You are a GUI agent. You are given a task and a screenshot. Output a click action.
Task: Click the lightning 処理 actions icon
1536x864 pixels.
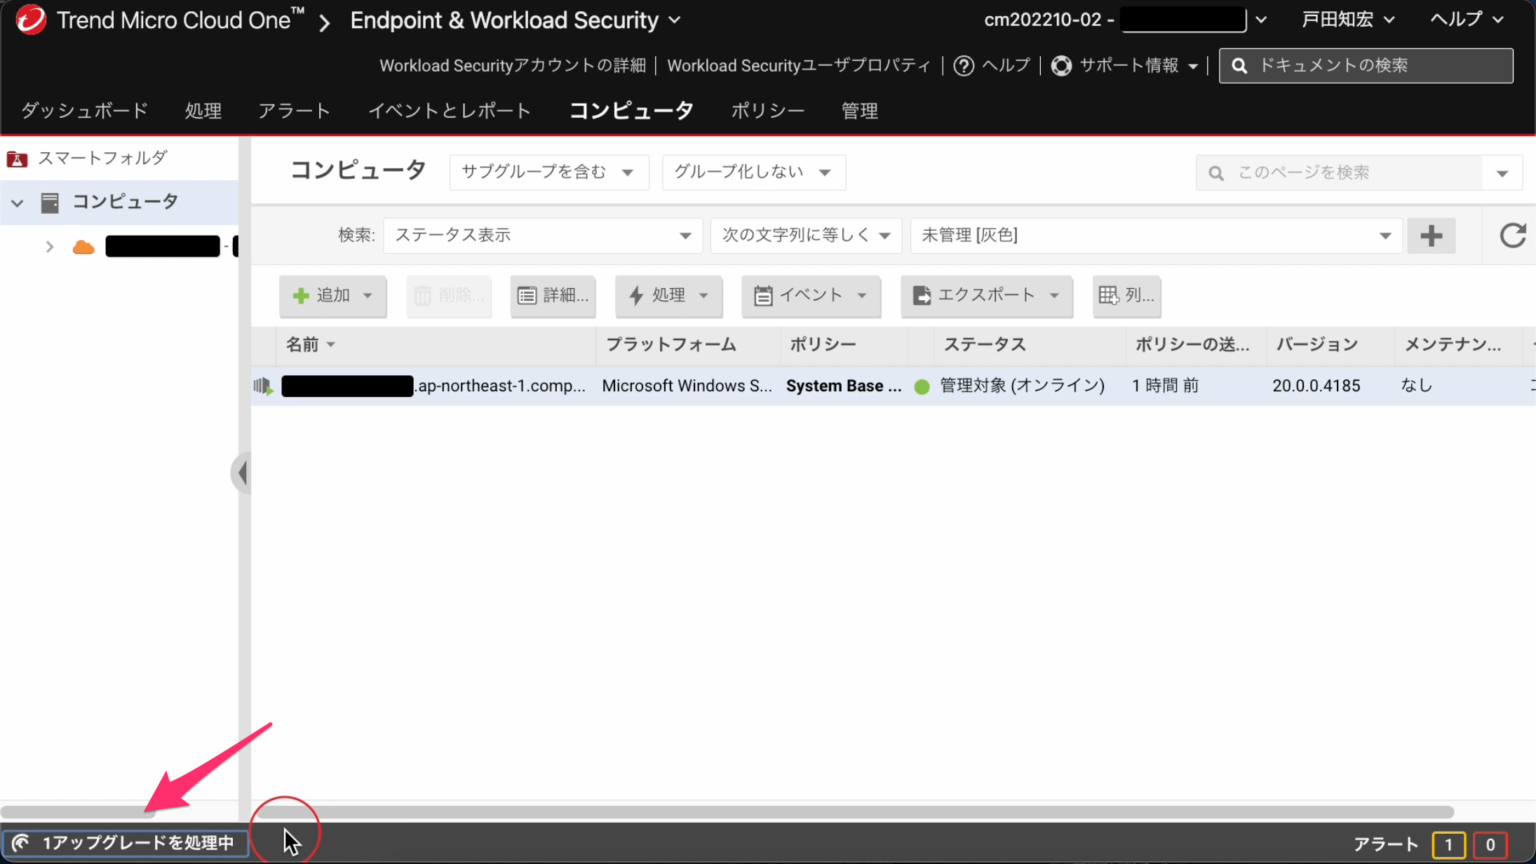pos(636,296)
